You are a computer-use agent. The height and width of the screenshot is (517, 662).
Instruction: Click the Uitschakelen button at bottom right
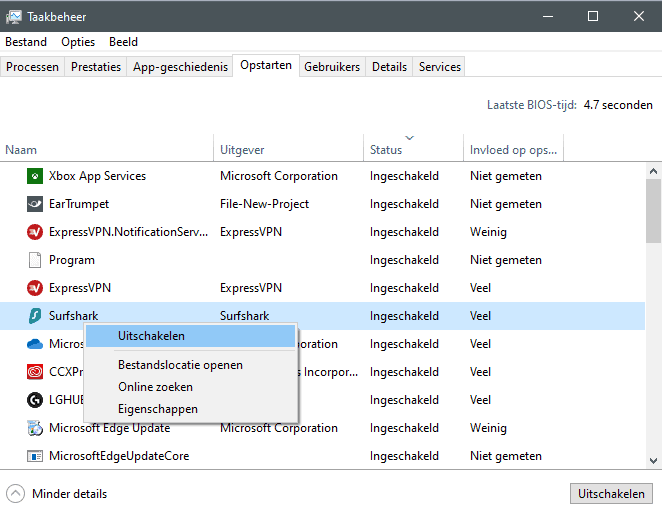click(x=611, y=494)
